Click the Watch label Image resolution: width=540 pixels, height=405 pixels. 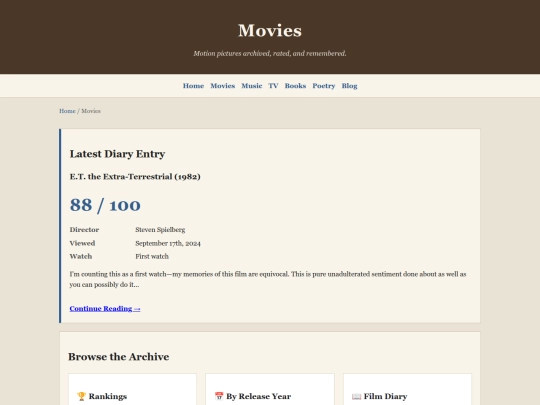click(x=81, y=257)
